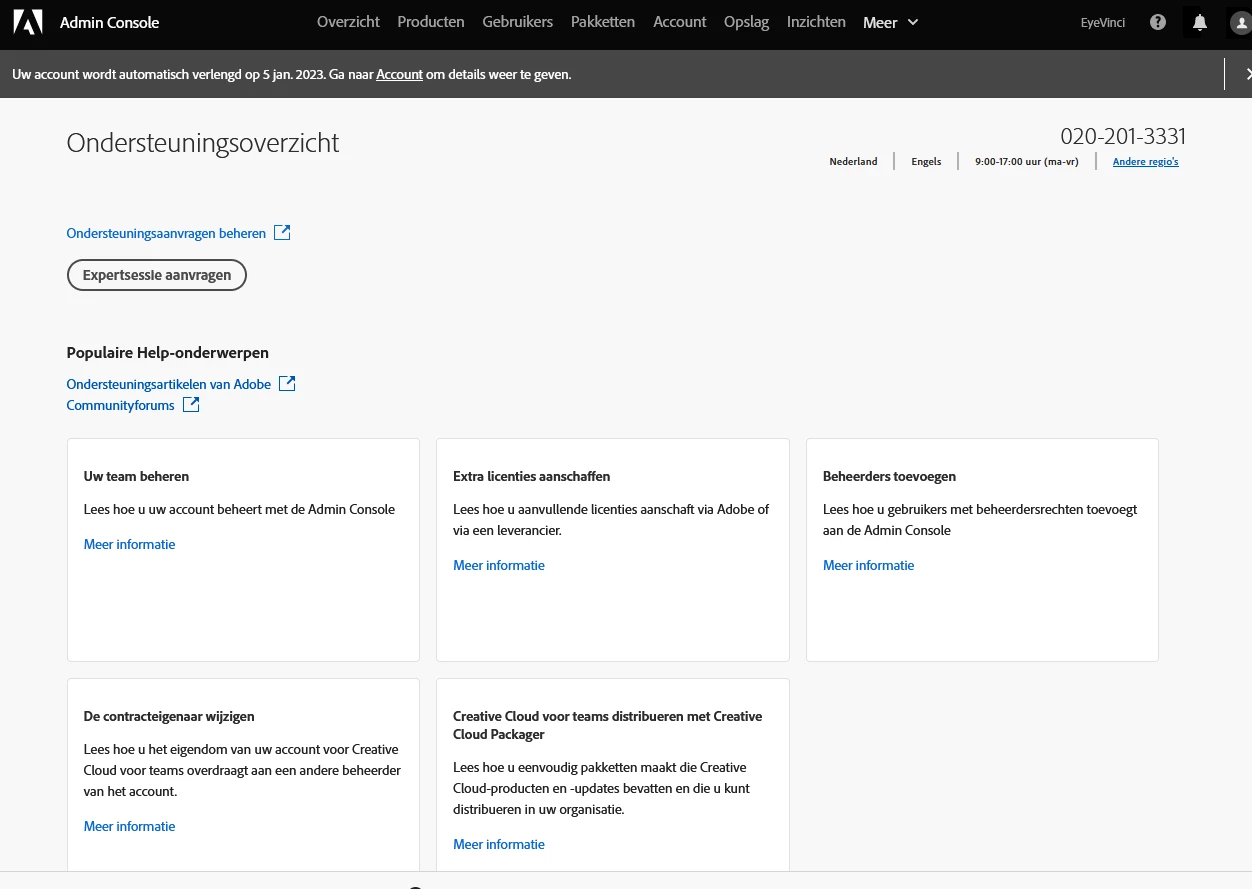Switch to the Gebruikers tab
The height and width of the screenshot is (889, 1252).
[517, 22]
